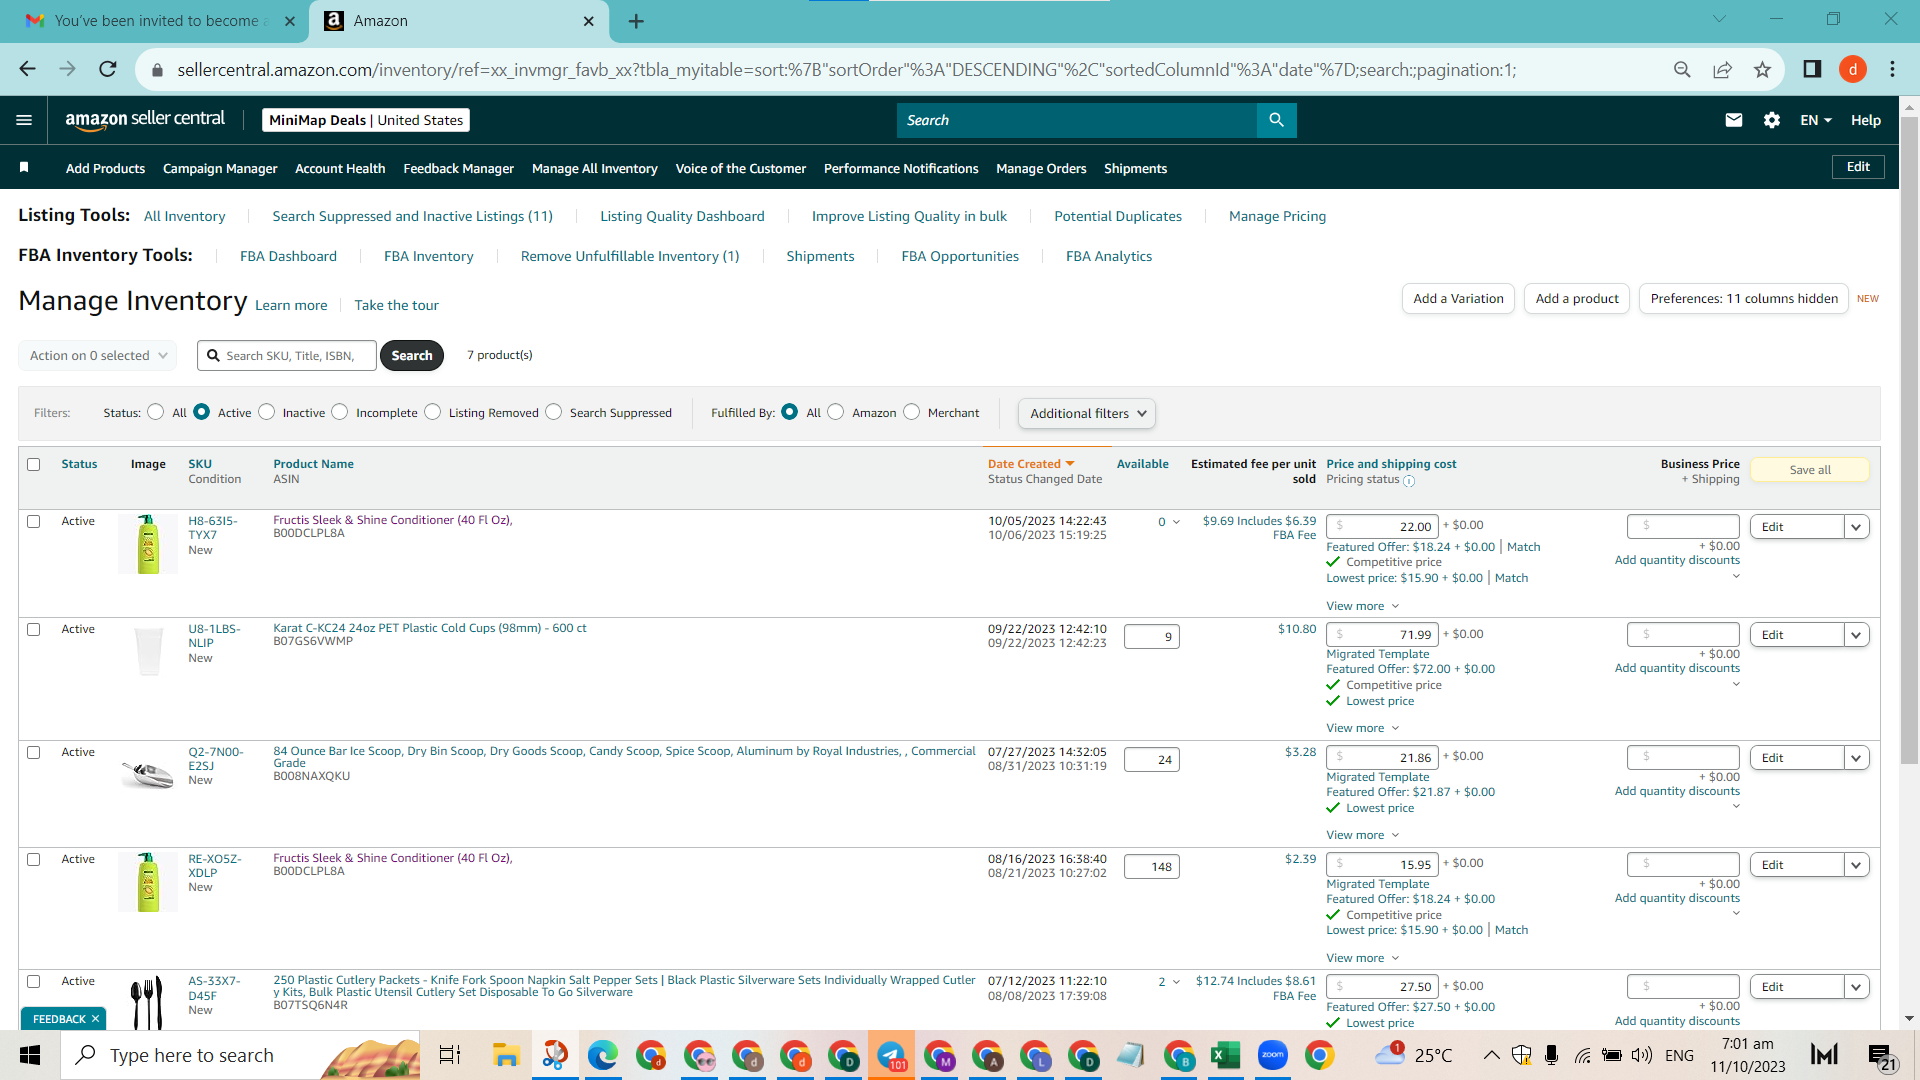
Task: Check the select-all checkbox in the table header
Action: click(34, 464)
